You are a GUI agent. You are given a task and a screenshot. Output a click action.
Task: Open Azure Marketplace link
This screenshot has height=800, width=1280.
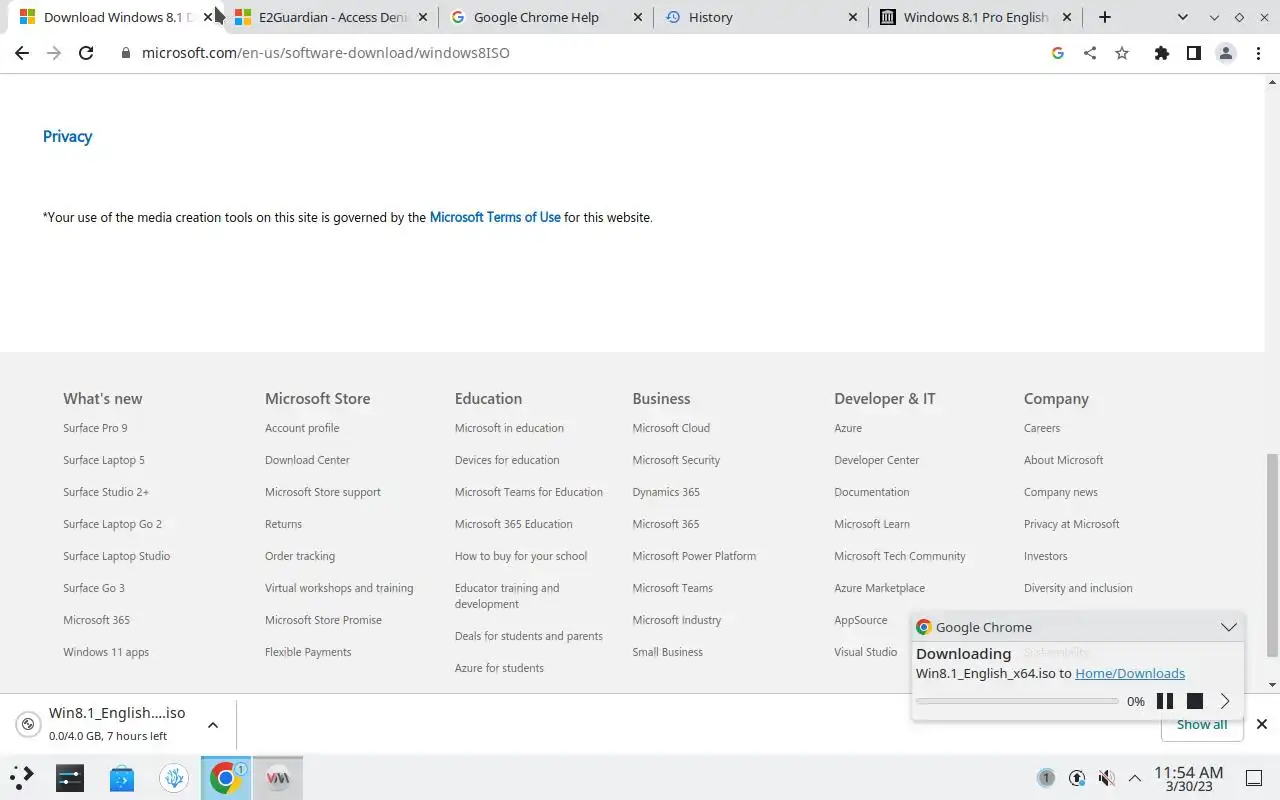click(x=880, y=588)
